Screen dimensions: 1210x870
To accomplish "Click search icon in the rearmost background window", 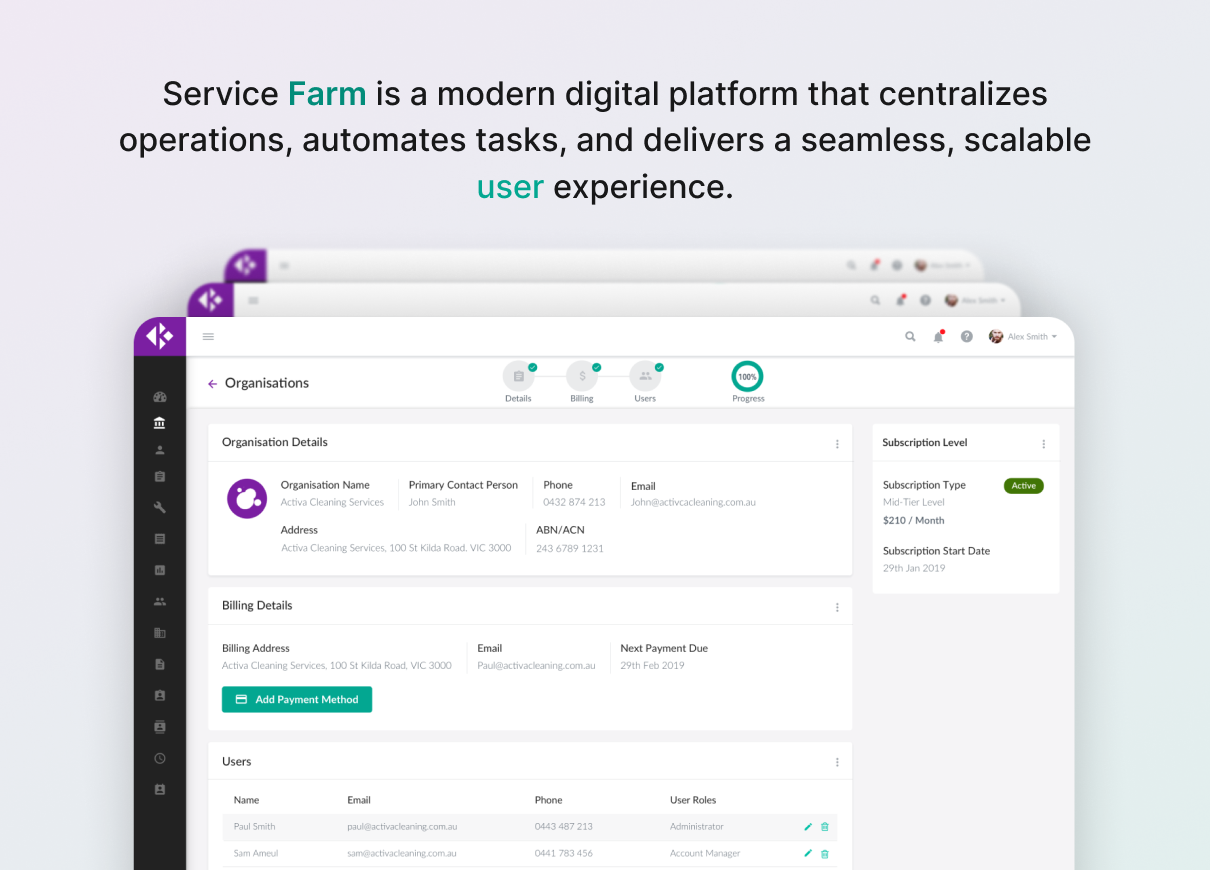I will pyautogui.click(x=851, y=266).
